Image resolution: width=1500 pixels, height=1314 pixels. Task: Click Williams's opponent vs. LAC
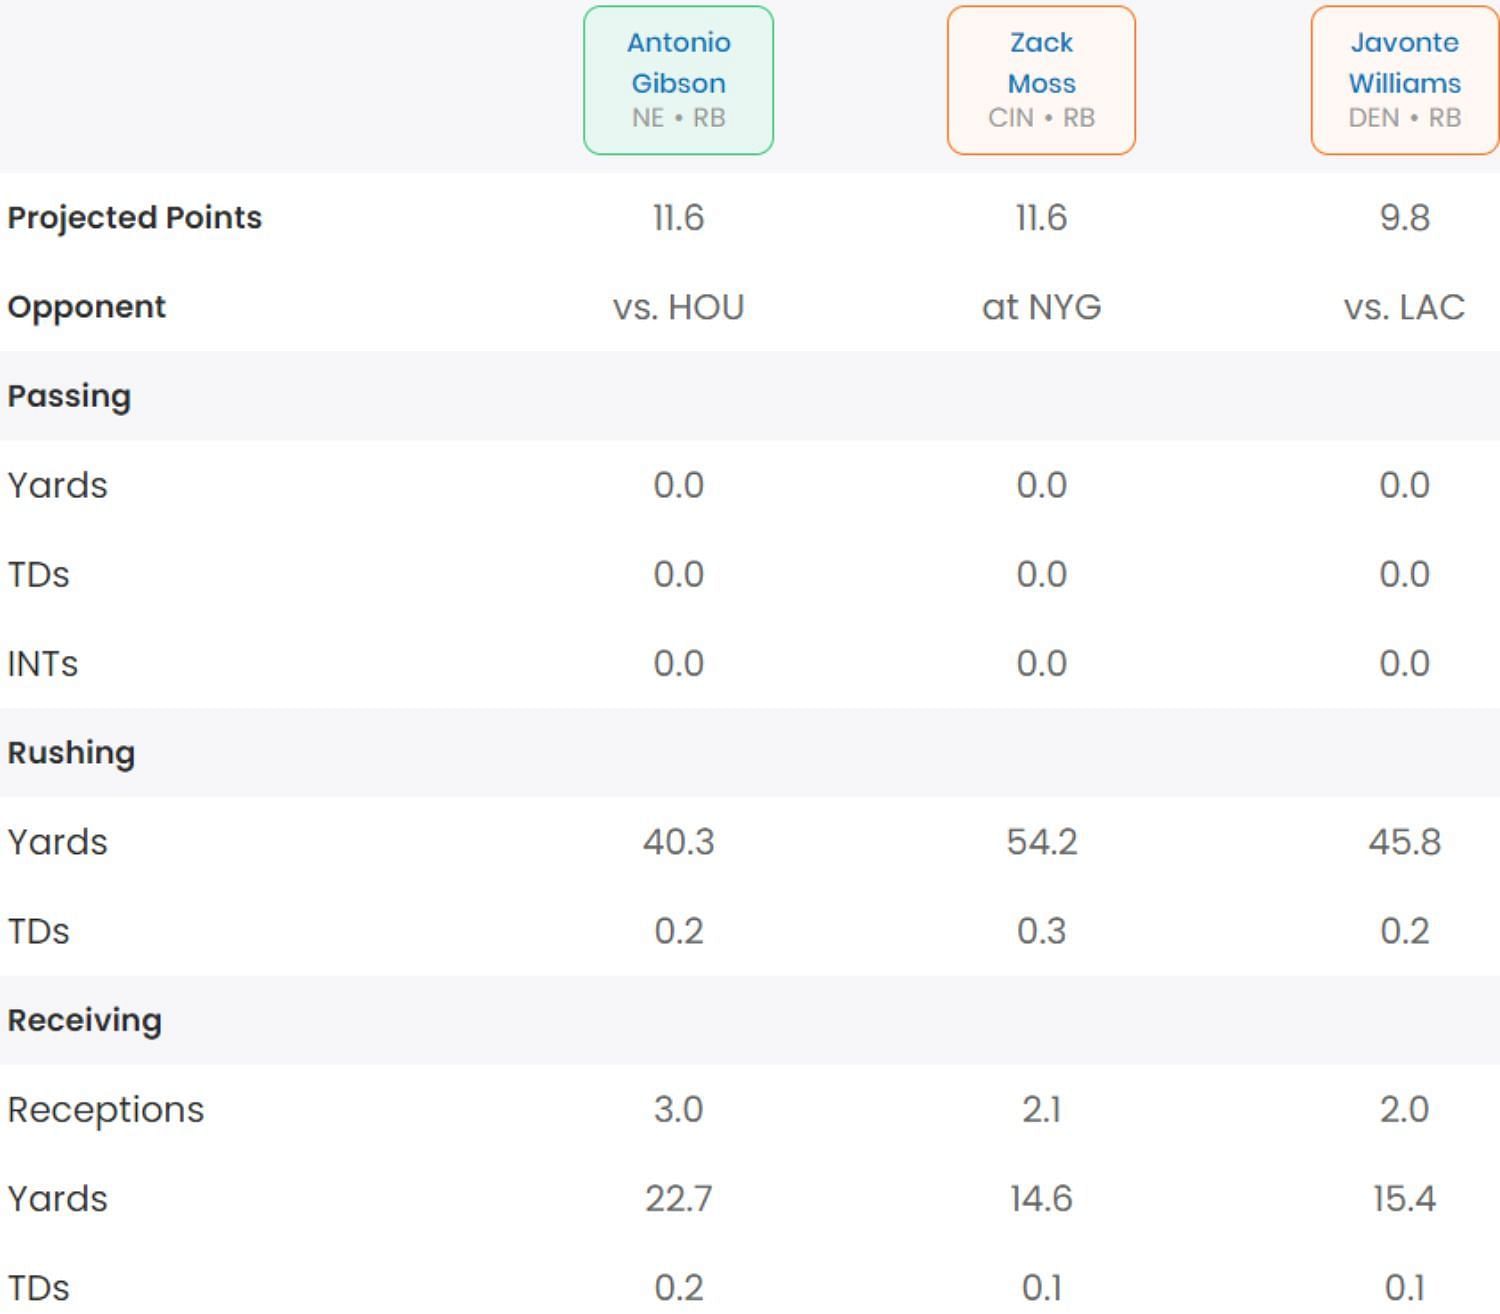1404,307
